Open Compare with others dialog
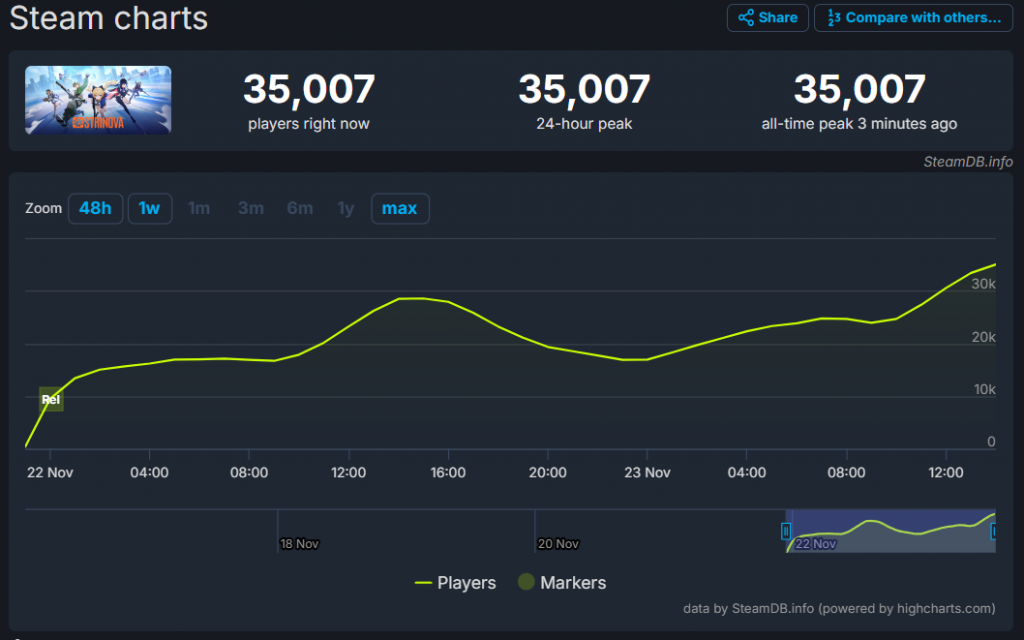This screenshot has height=640, width=1024. (x=913, y=18)
